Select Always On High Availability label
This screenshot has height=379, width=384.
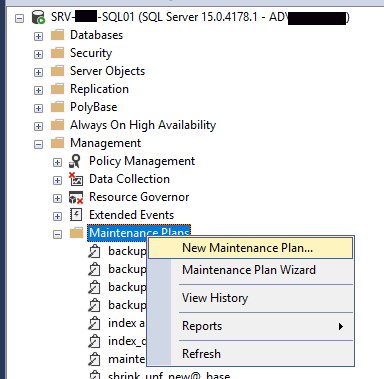coord(143,125)
